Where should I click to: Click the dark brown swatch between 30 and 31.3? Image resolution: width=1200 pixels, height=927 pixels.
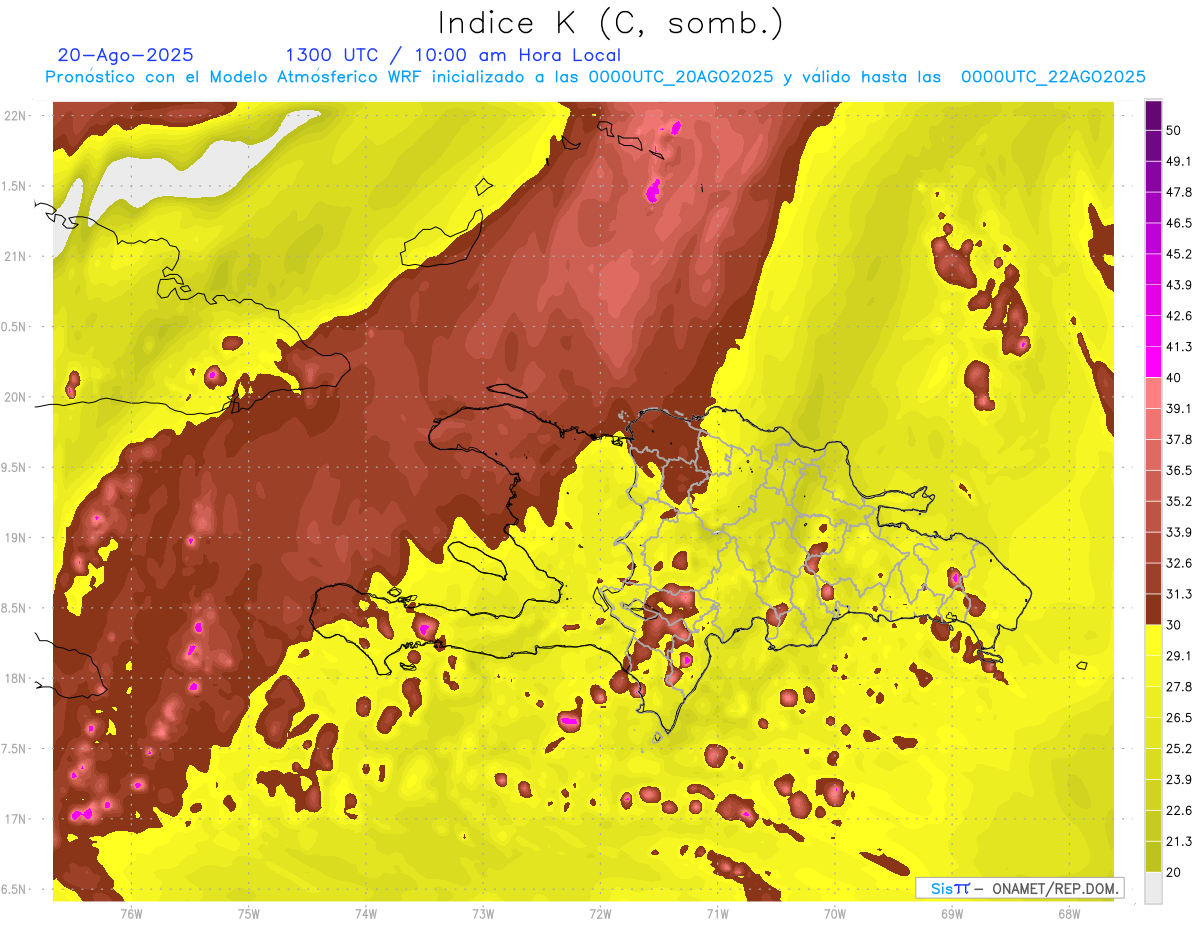[x=1153, y=610]
